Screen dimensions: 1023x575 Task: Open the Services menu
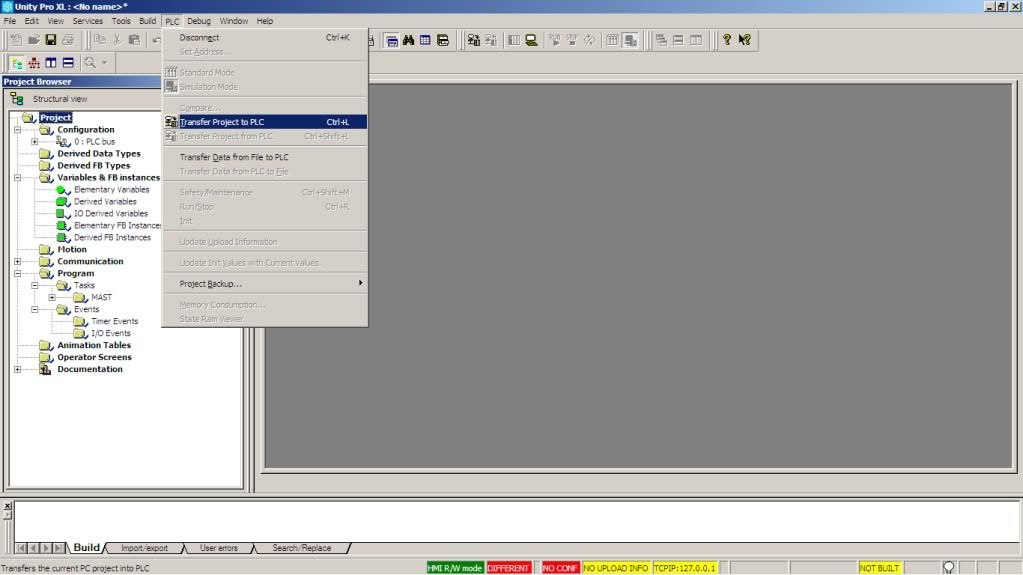(87, 21)
